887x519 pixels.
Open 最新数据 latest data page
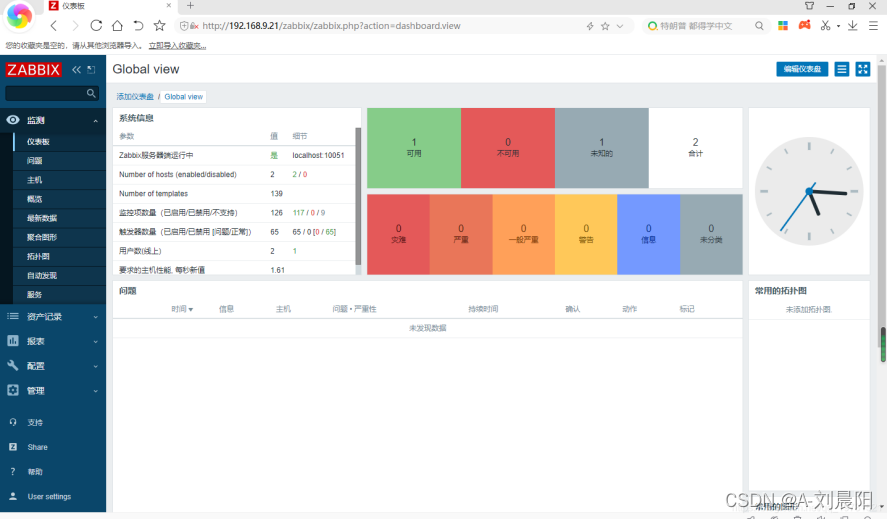pyautogui.click(x=42, y=218)
